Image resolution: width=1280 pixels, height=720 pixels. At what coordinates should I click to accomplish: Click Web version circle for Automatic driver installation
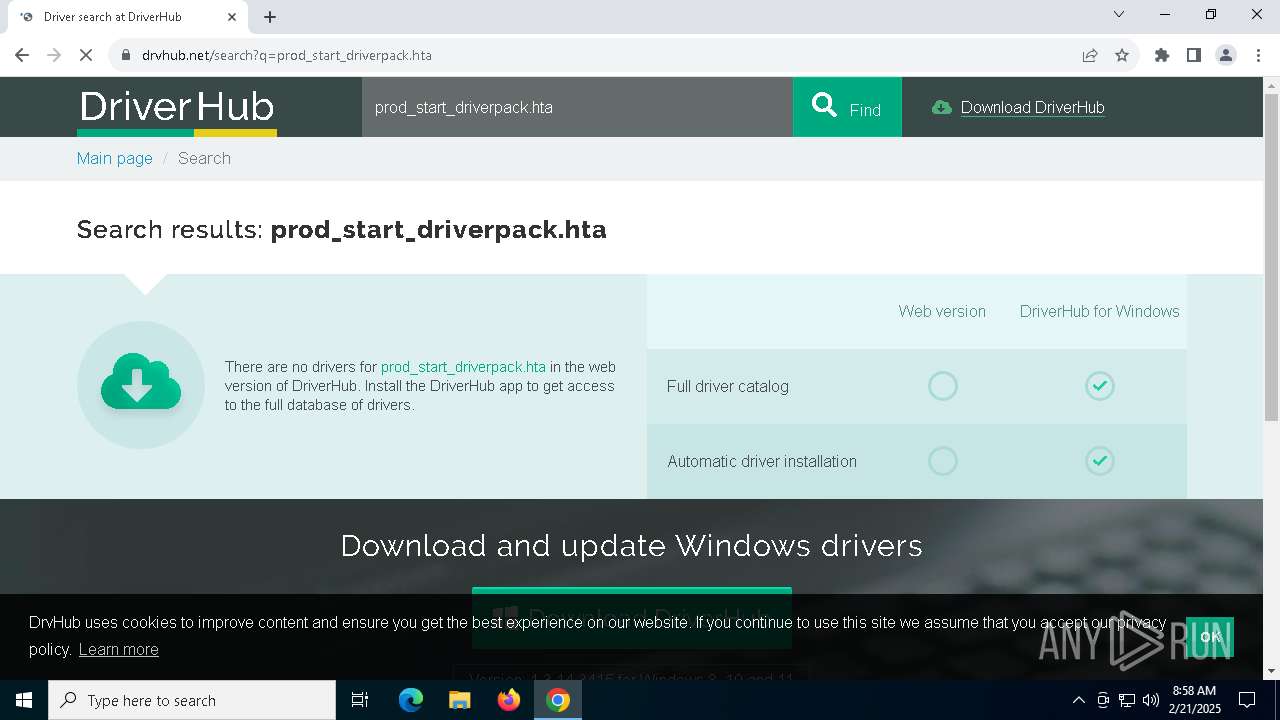pos(943,461)
